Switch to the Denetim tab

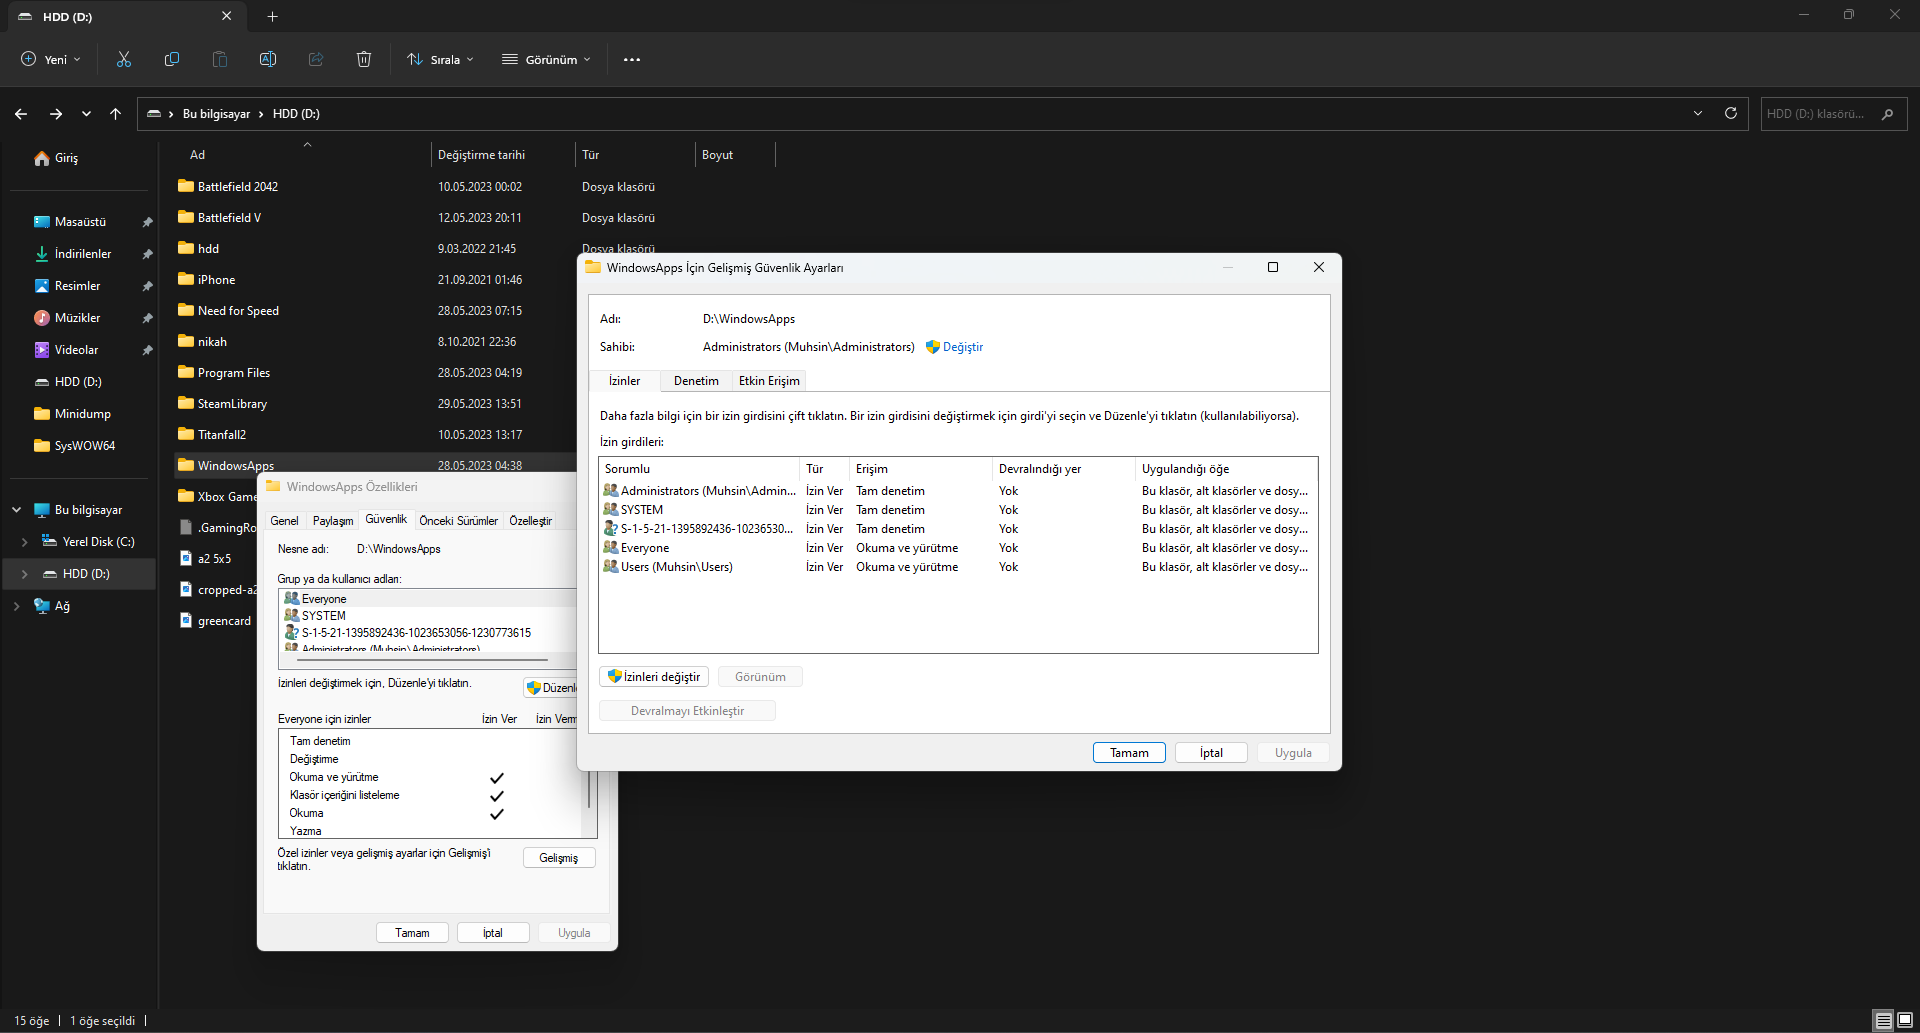point(696,381)
